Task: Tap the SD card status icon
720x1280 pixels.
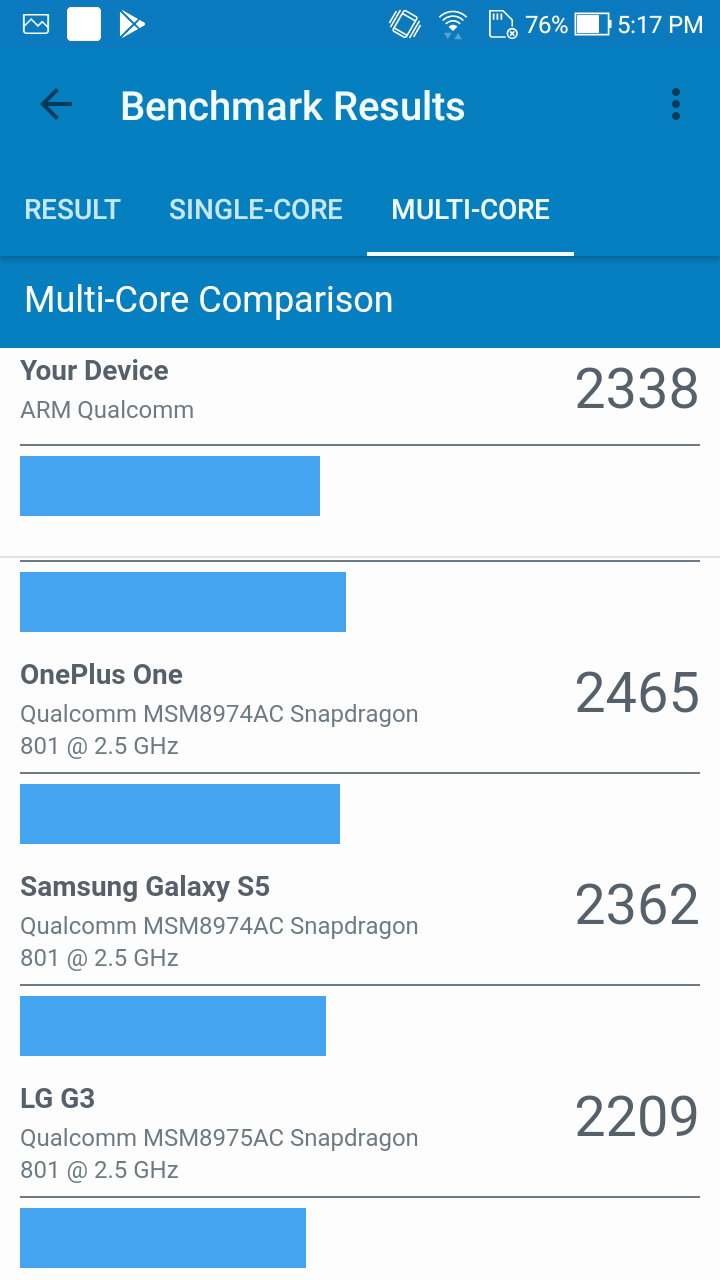Action: tap(502, 24)
